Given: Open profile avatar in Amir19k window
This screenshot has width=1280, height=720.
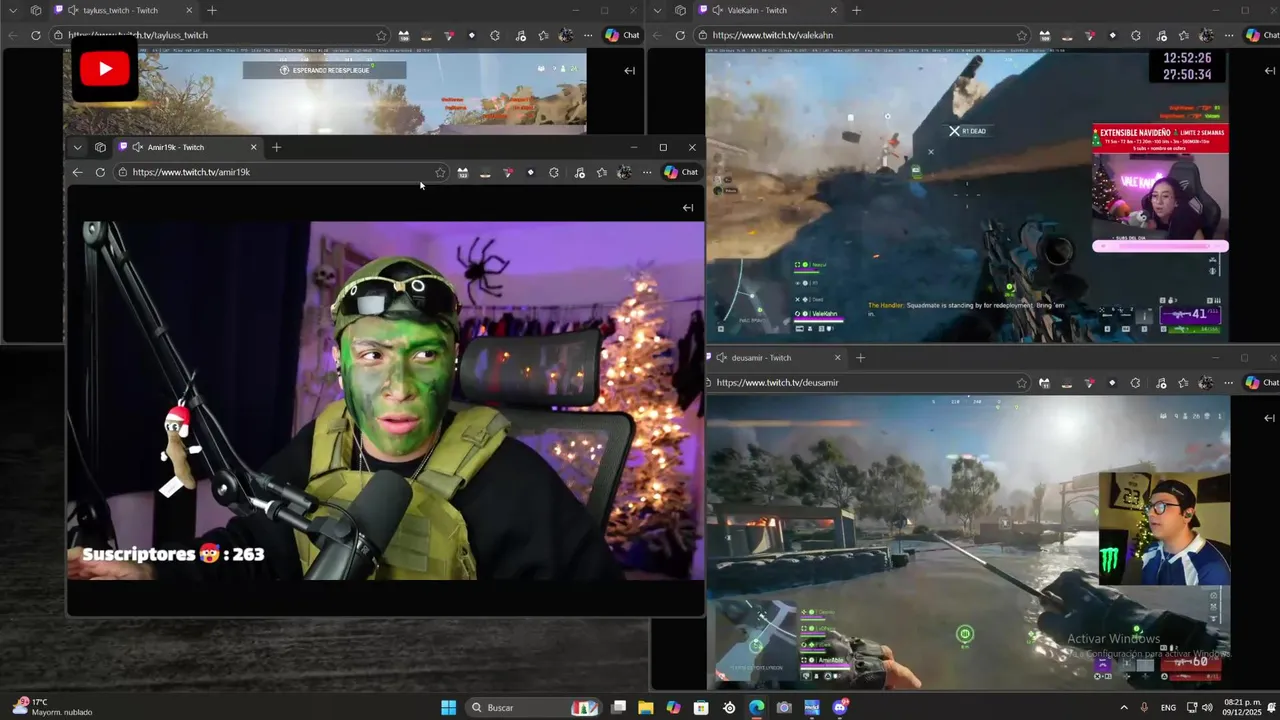Looking at the screenshot, I should (624, 172).
